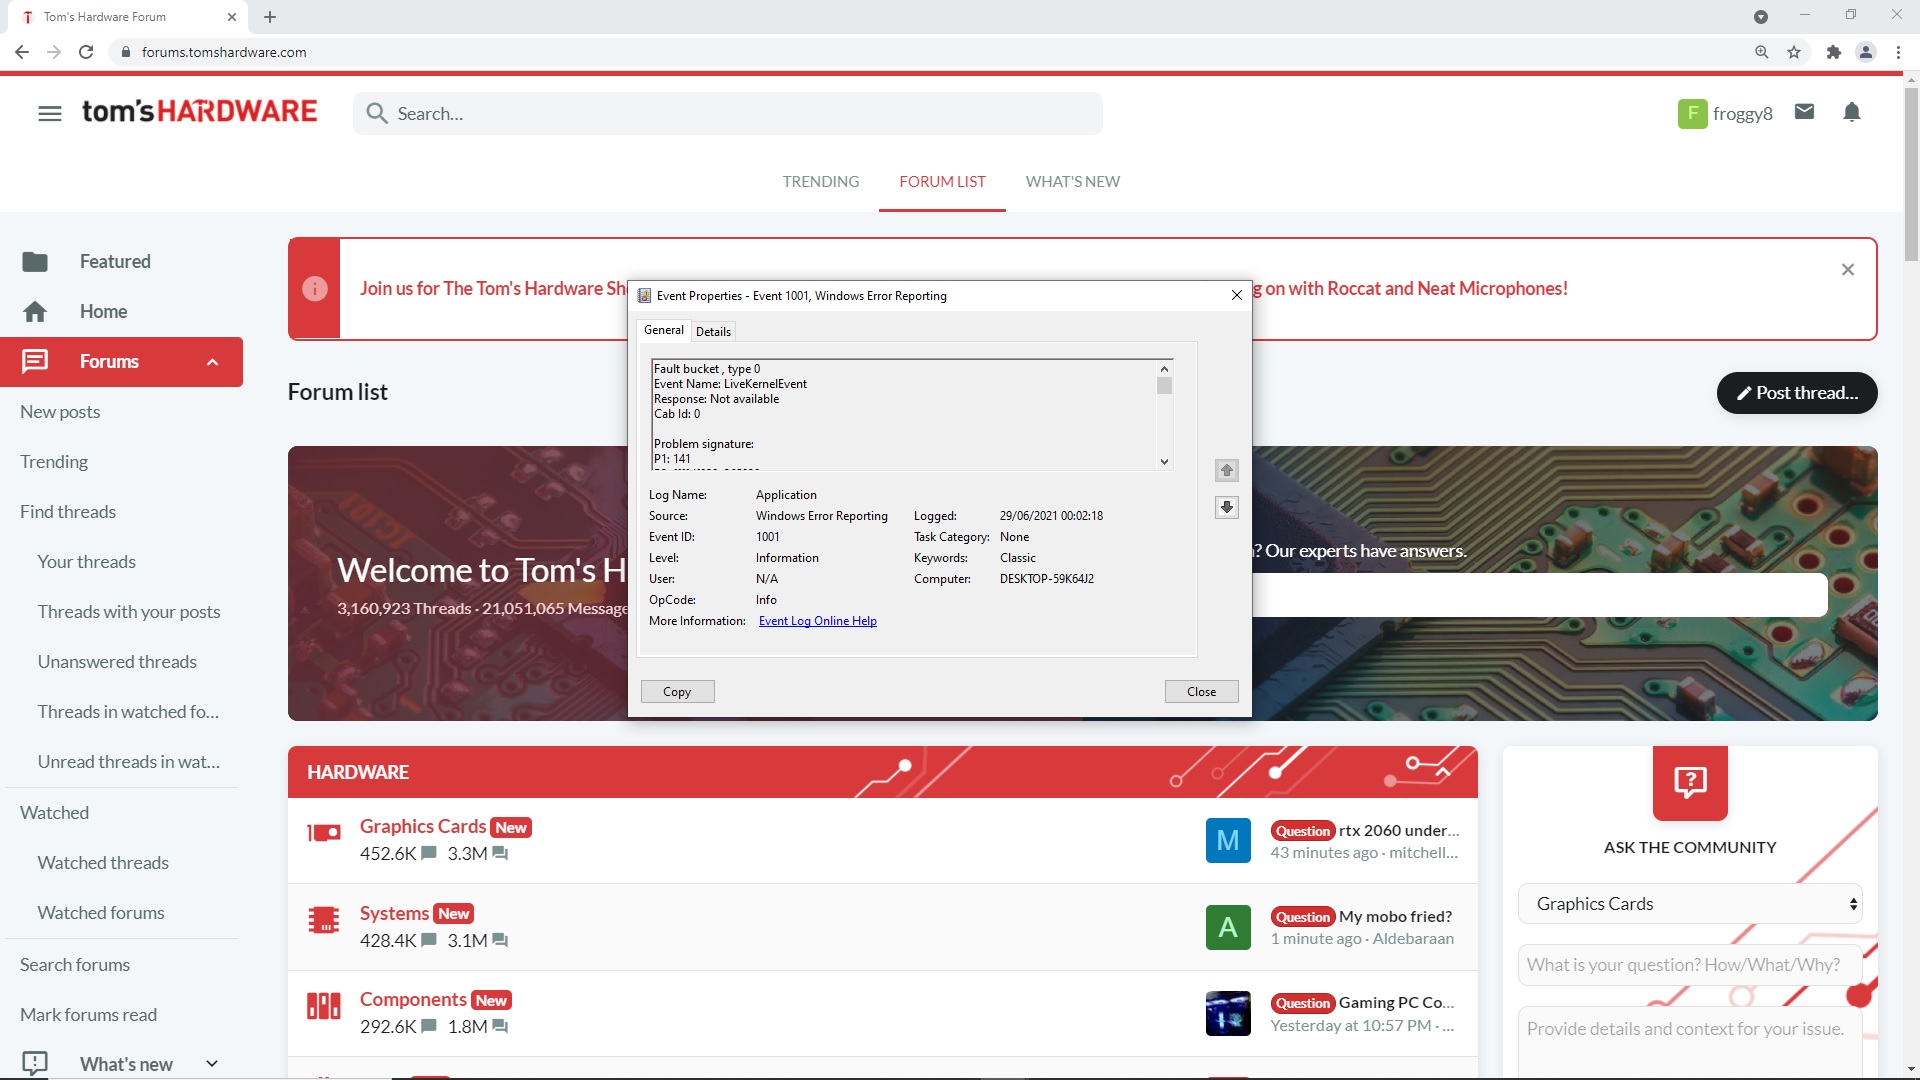Click the Copy button in dialog
The width and height of the screenshot is (1920, 1080).
click(677, 692)
